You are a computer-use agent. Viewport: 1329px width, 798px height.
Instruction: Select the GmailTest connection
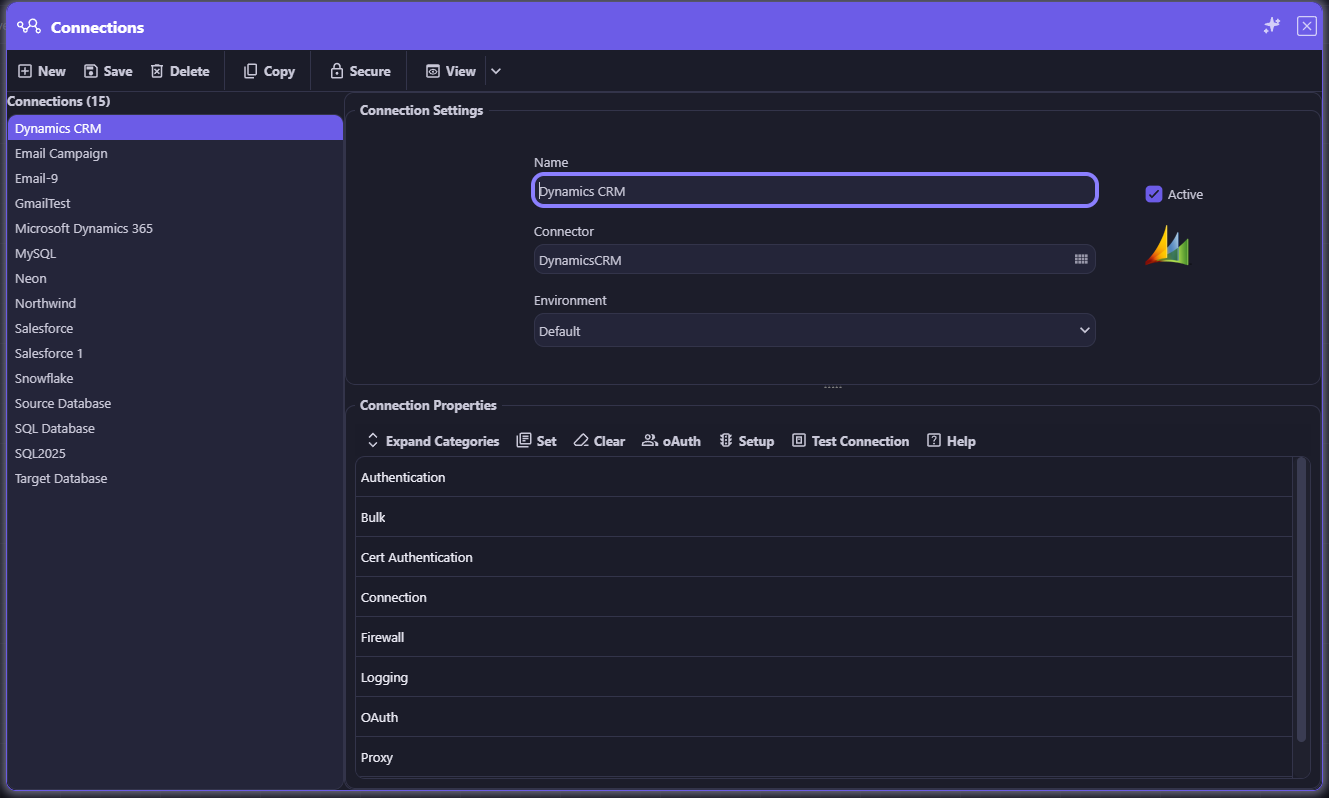point(175,203)
